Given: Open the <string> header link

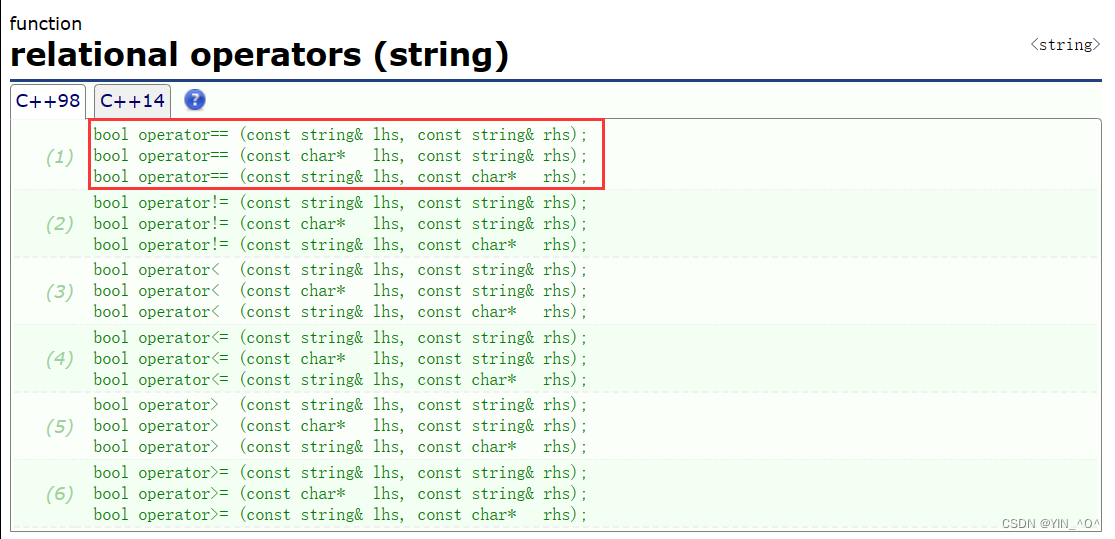Looking at the screenshot, I should (x=1065, y=45).
